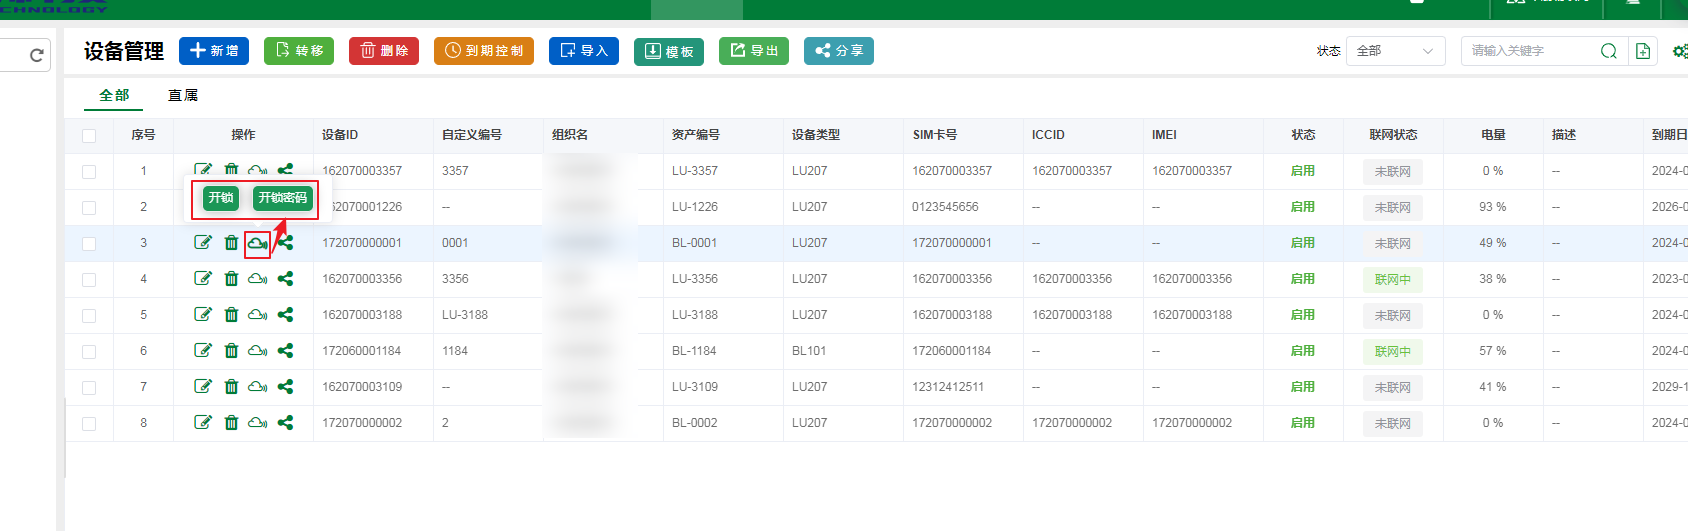The image size is (1688, 531).
Task: Click the add-file icon beside search
Action: (x=1642, y=51)
